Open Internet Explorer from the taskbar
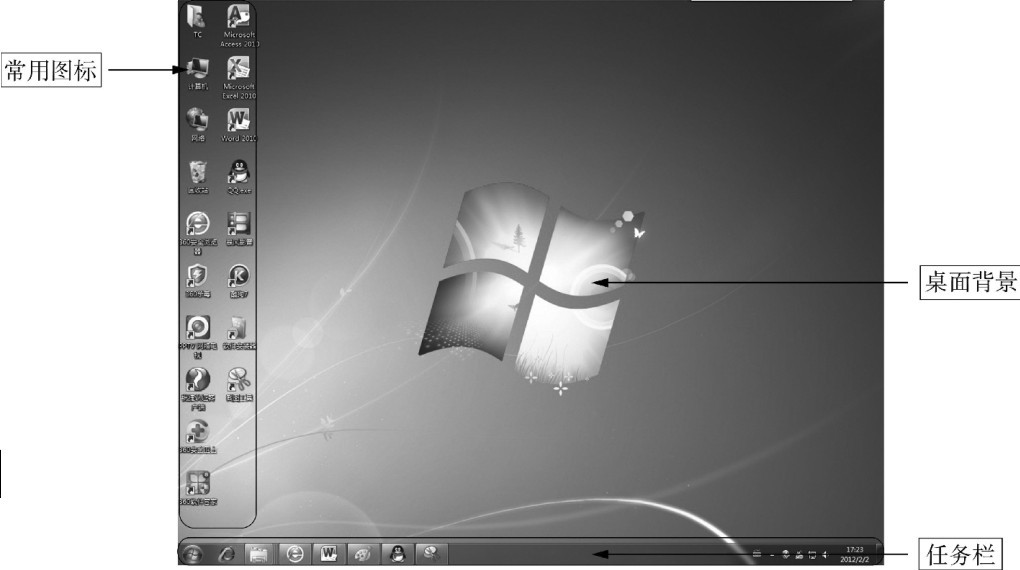This screenshot has width=1020, height=570. pyautogui.click(x=225, y=554)
